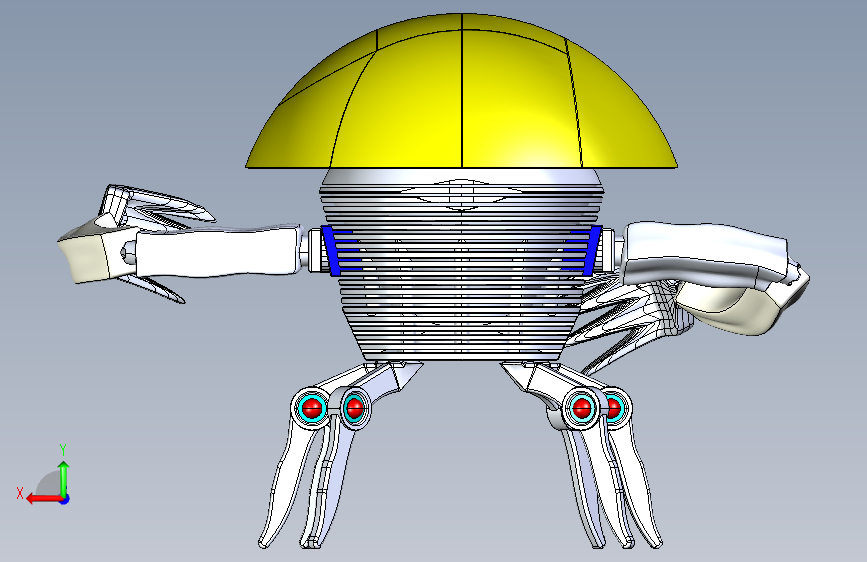Click the blue Z-axis dot at triad origin
This screenshot has height=562, width=867.
pos(65,499)
